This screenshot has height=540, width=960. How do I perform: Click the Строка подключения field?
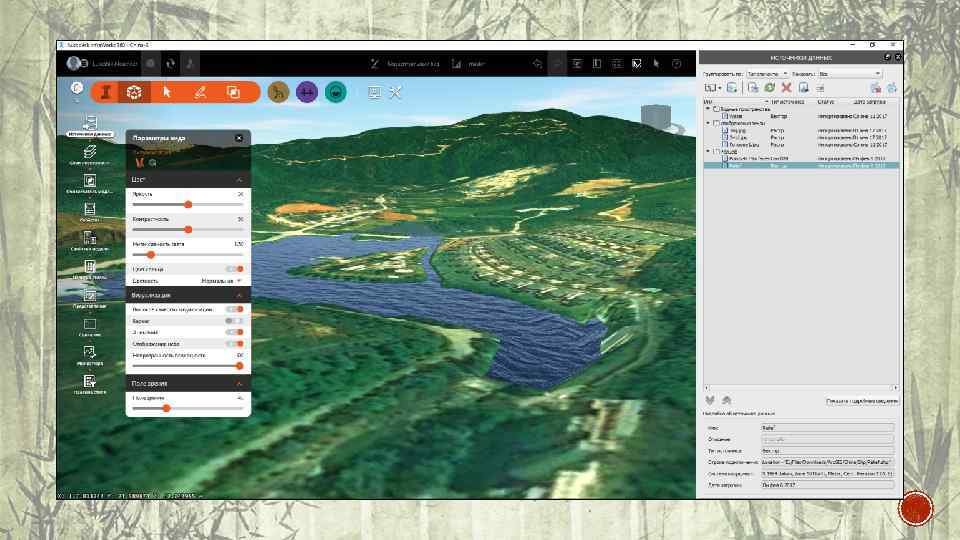(x=827, y=462)
